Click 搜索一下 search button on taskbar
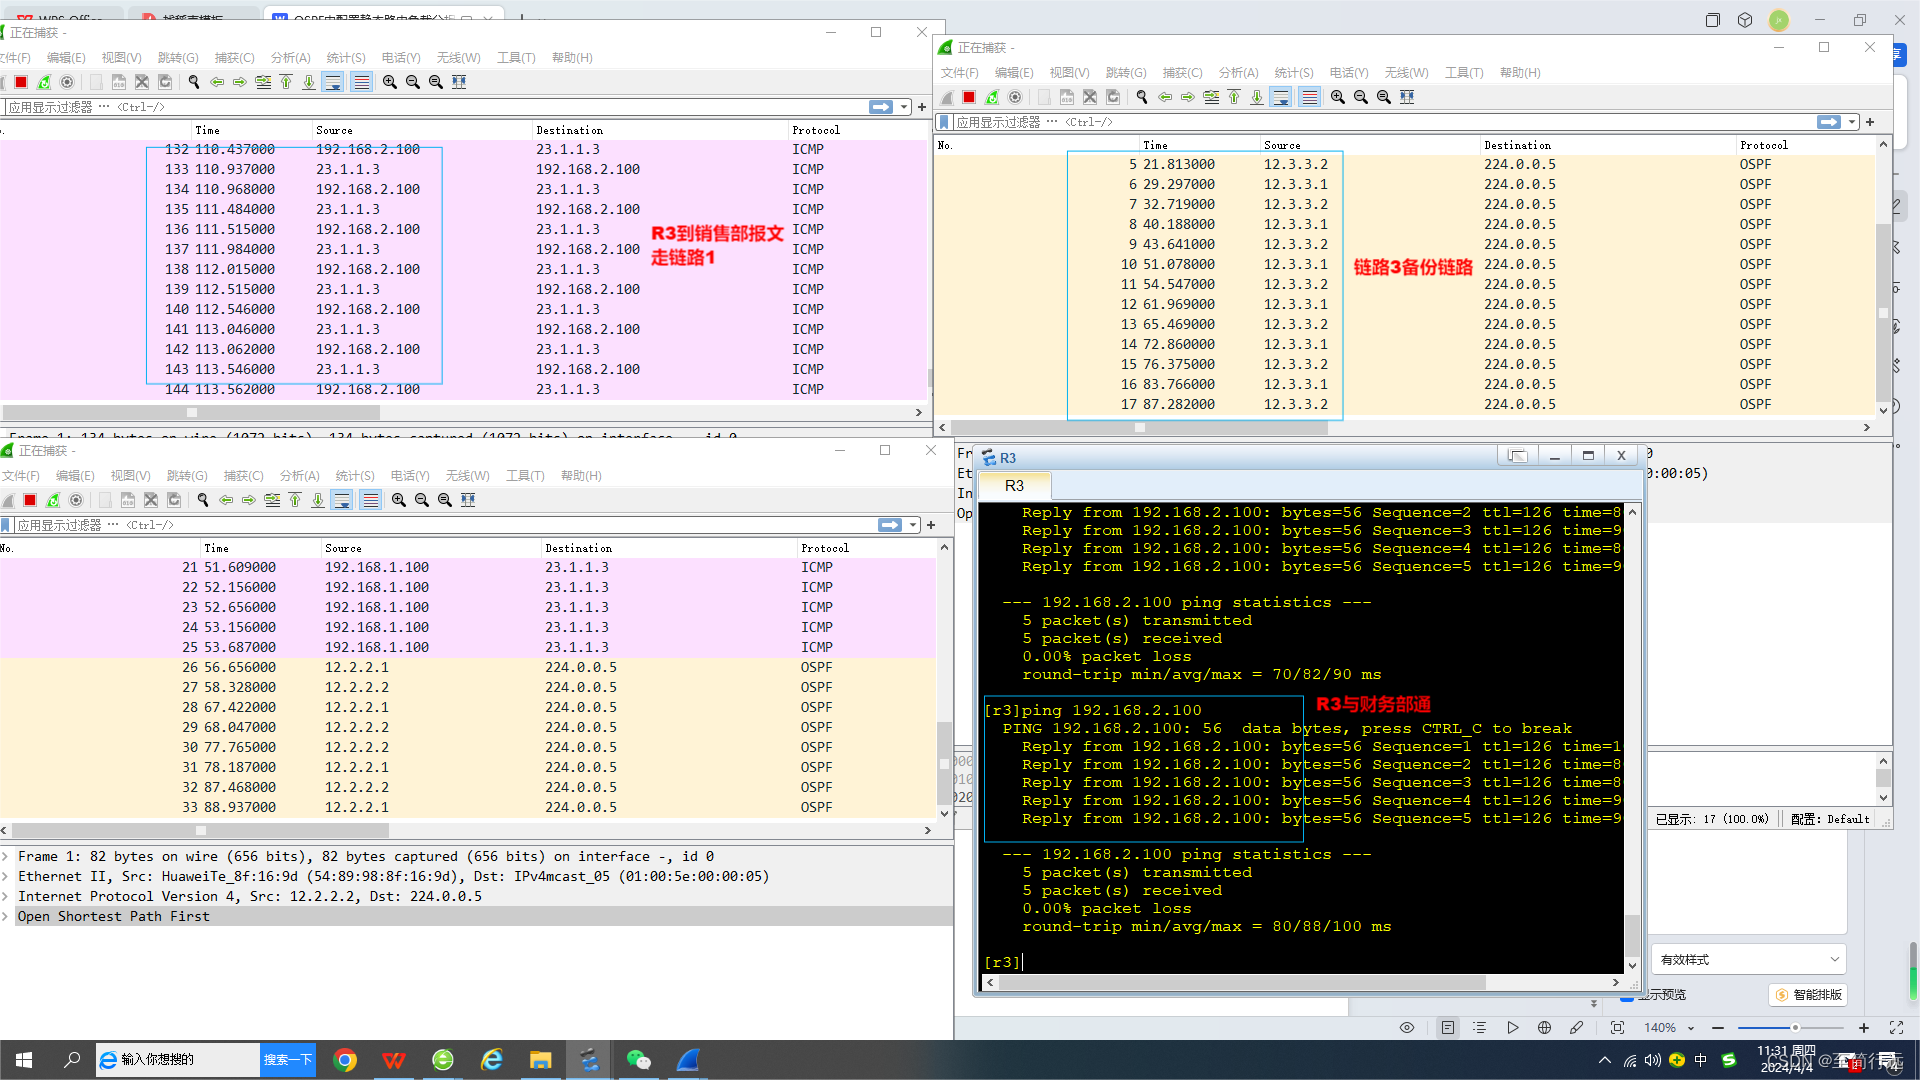 coord(288,1060)
